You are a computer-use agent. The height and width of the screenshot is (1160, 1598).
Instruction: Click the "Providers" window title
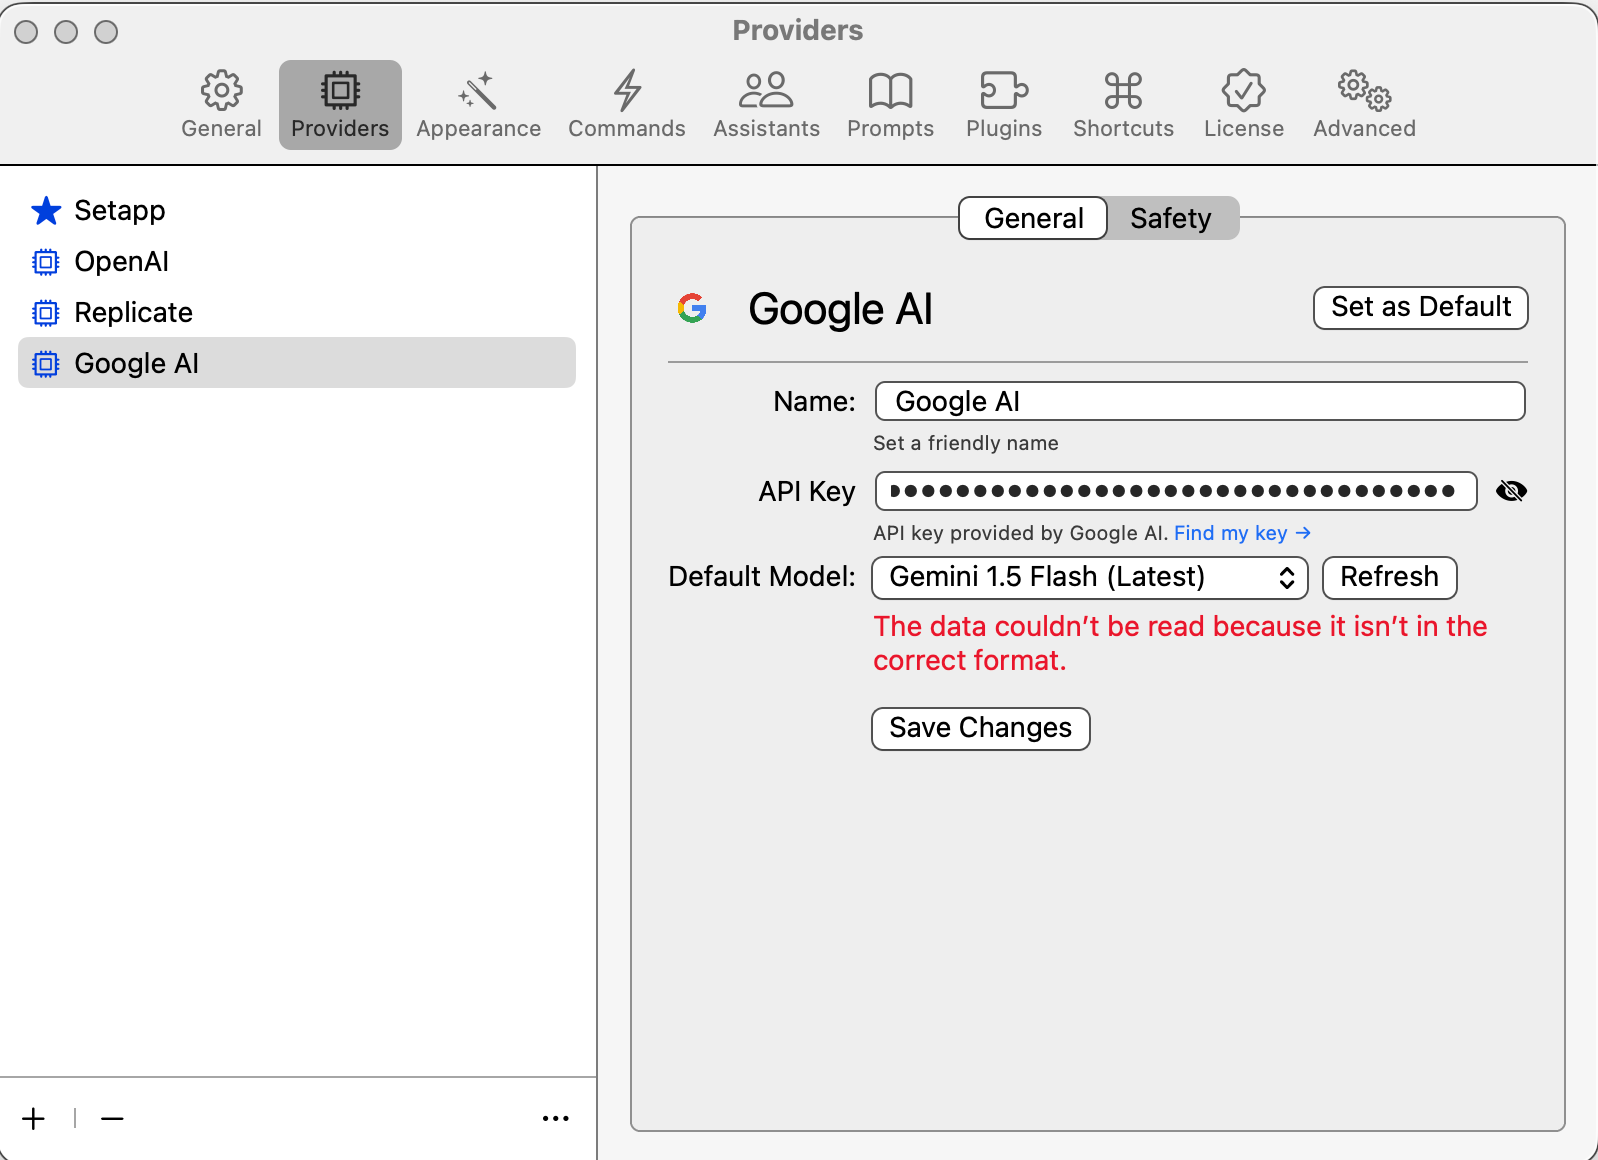[x=798, y=30]
